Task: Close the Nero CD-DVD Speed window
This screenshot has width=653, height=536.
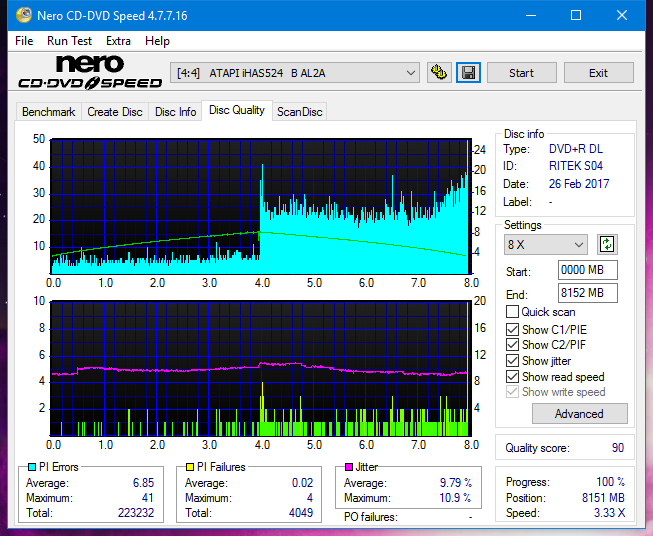Action: pyautogui.click(x=622, y=16)
